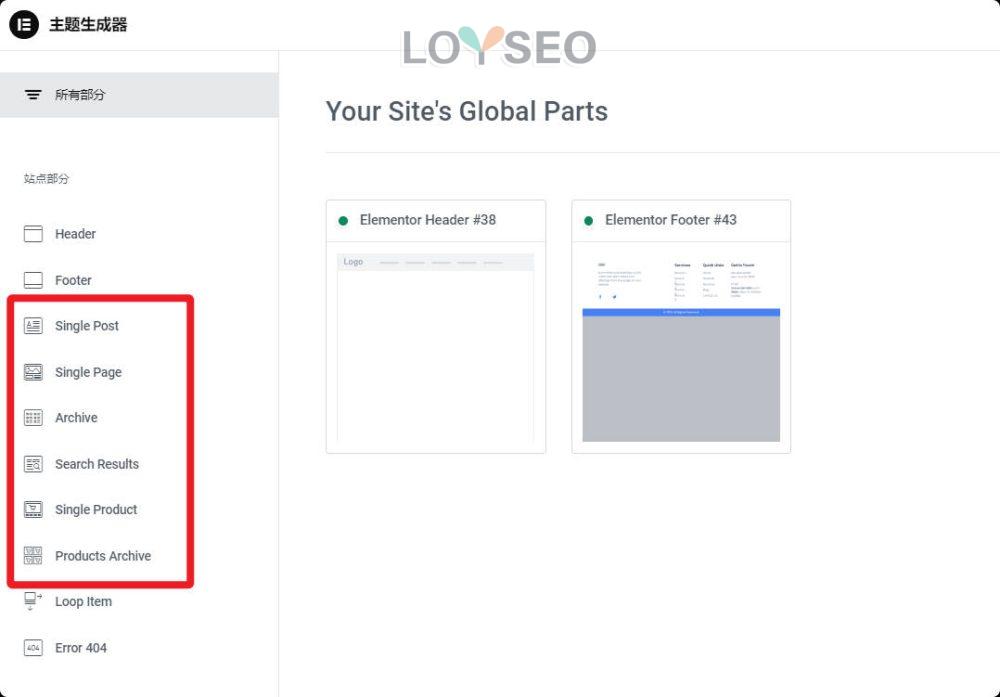Click the filter icon beside 所有部分

pos(33,95)
